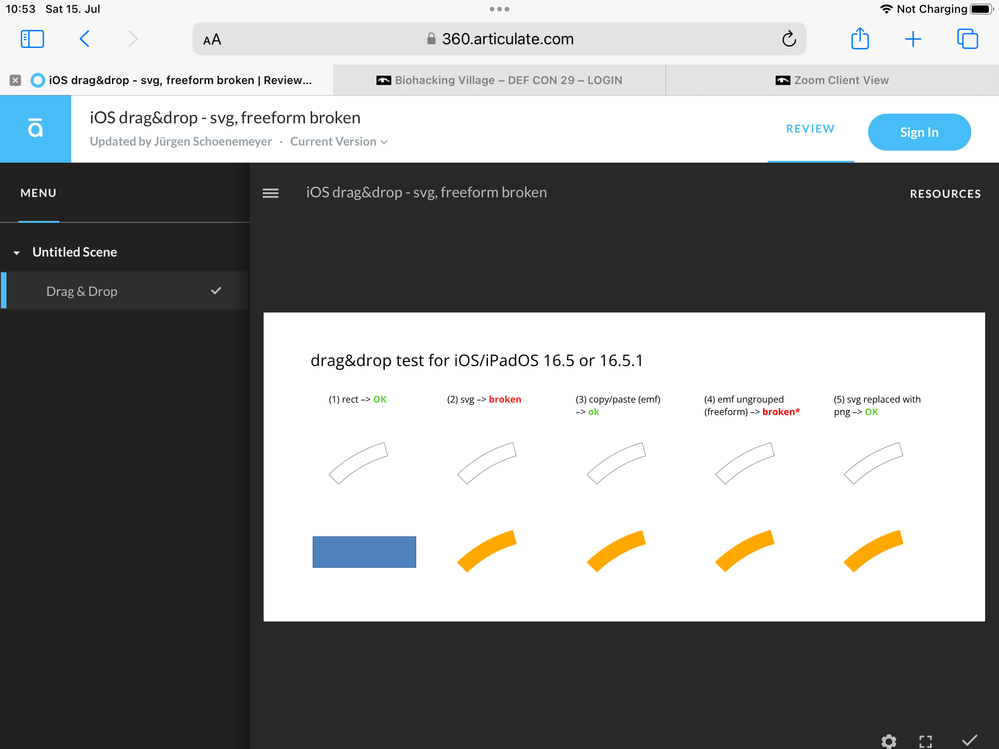Click the bottom-right checkmark icon
999x749 pixels.
(x=970, y=740)
